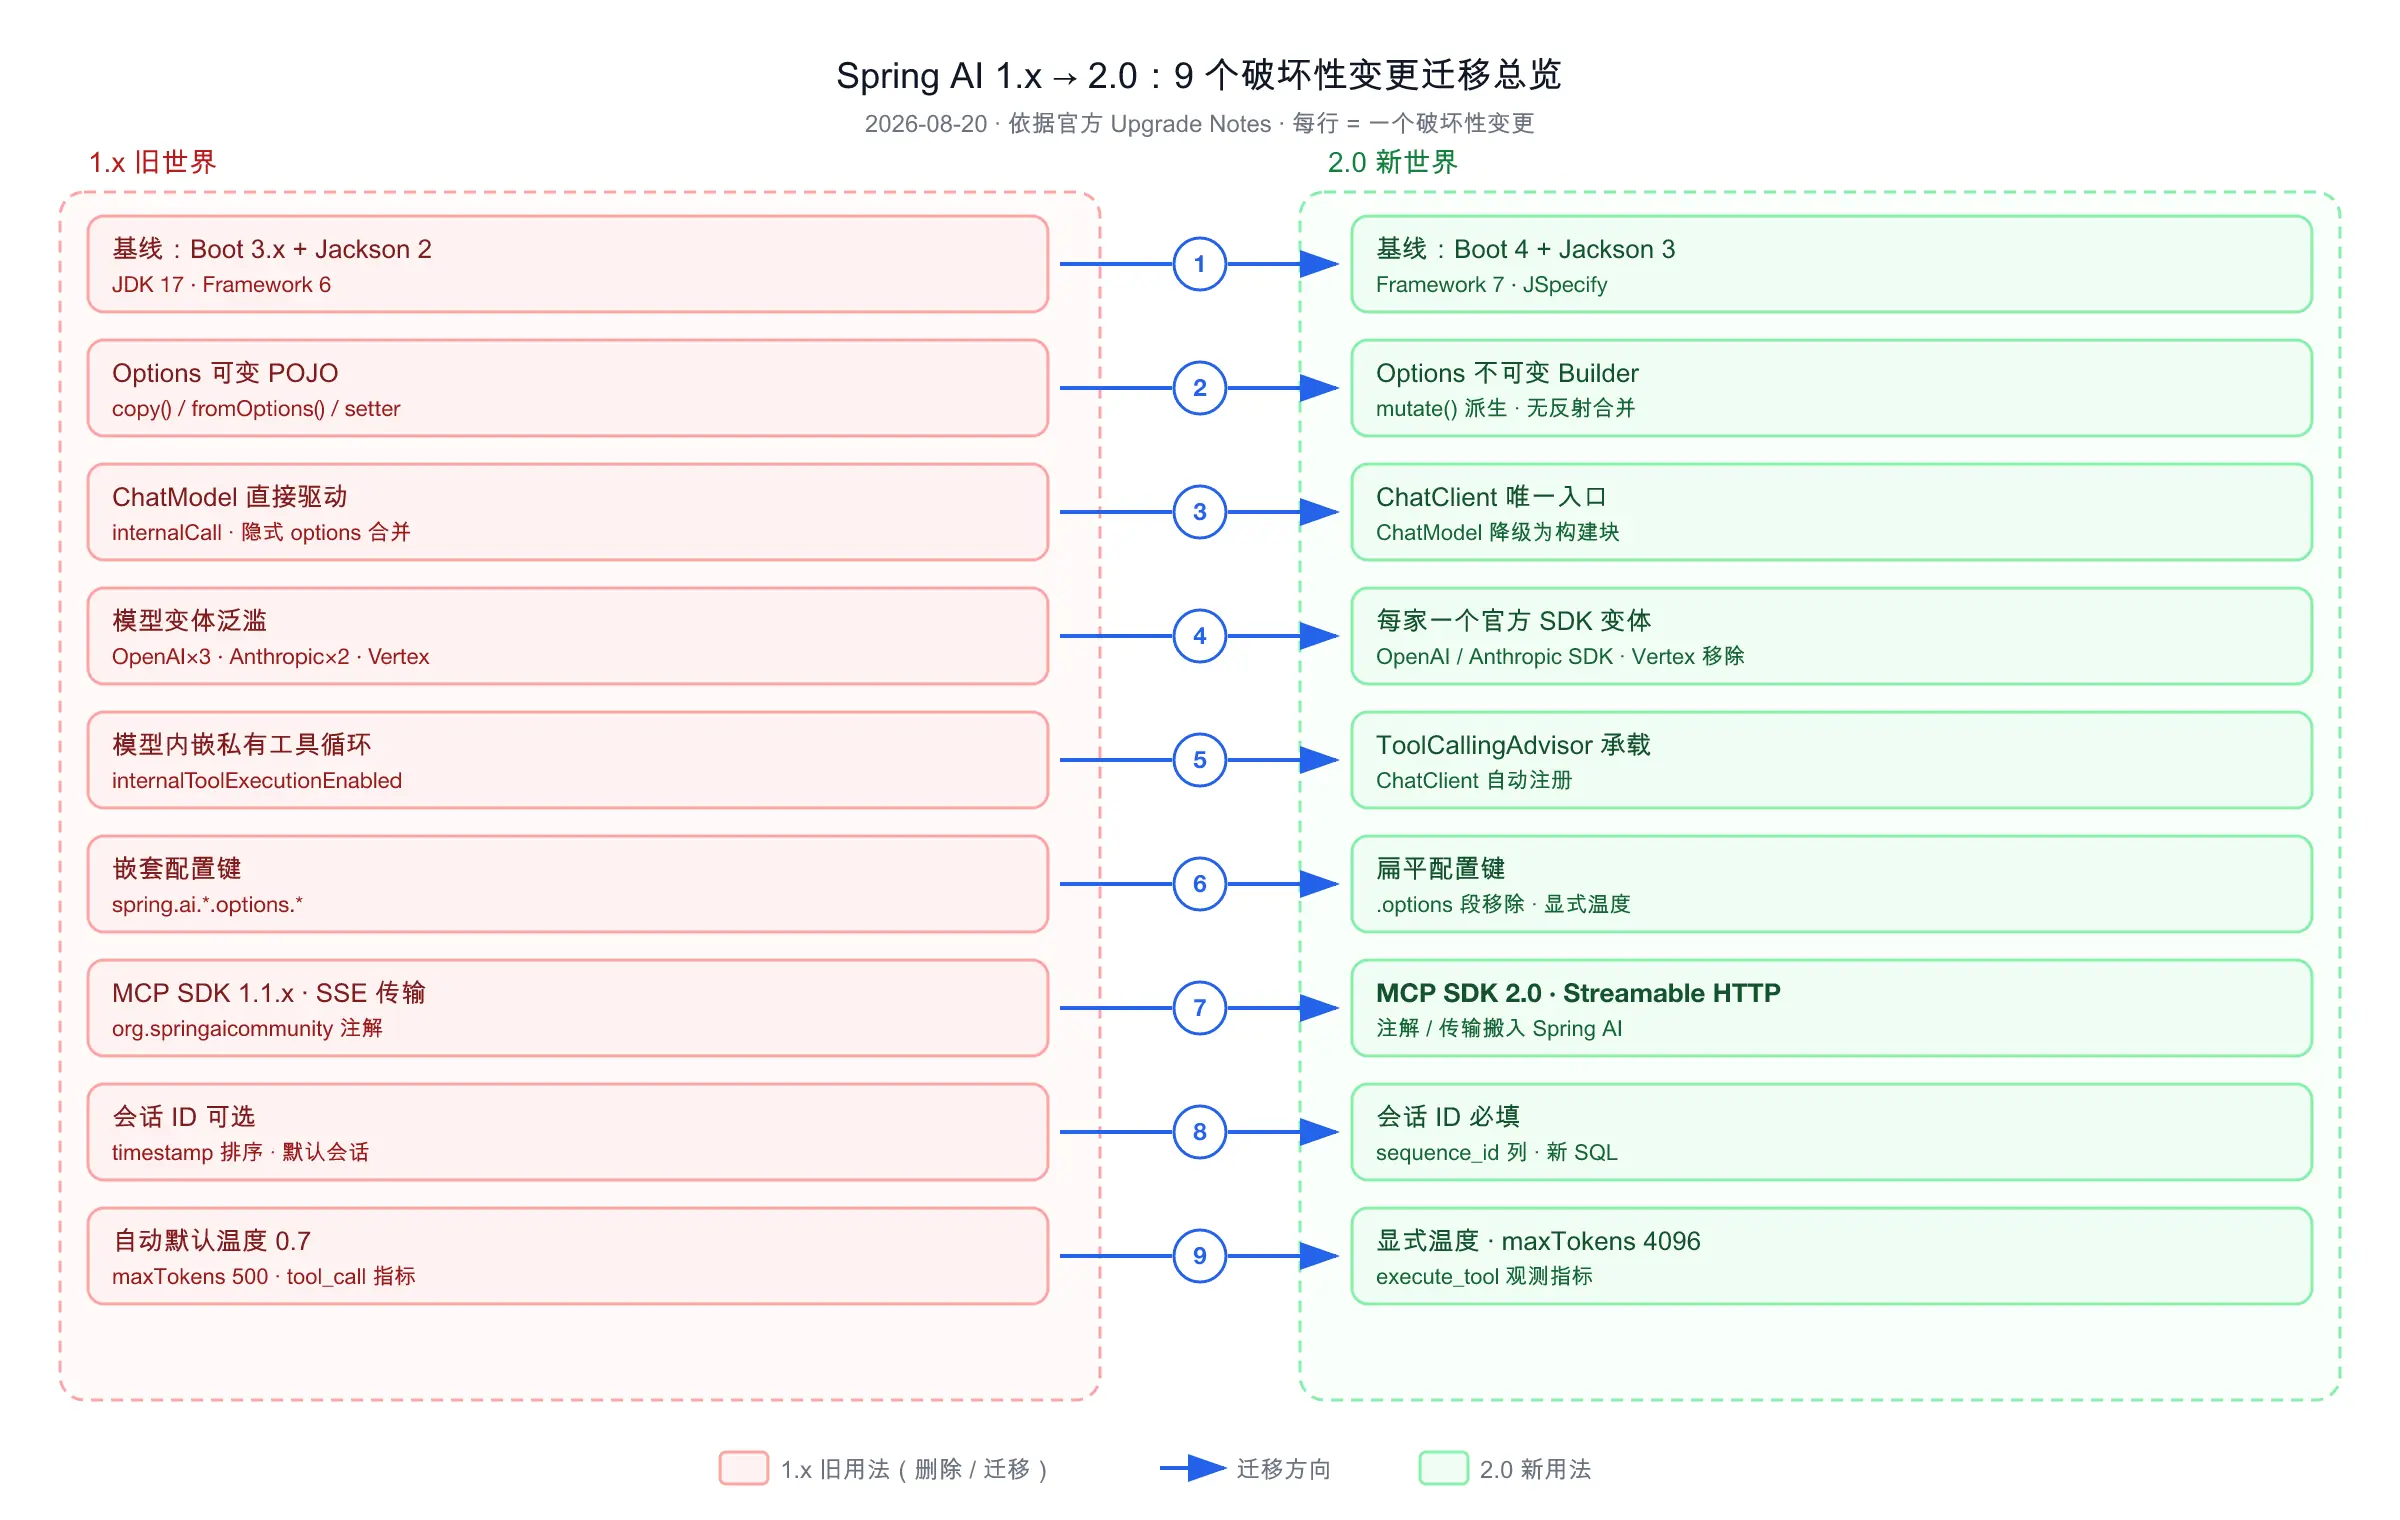Select the Options 不可变 Builder box
Viewport: 2400px width, 1520px height.
coord(1832,388)
